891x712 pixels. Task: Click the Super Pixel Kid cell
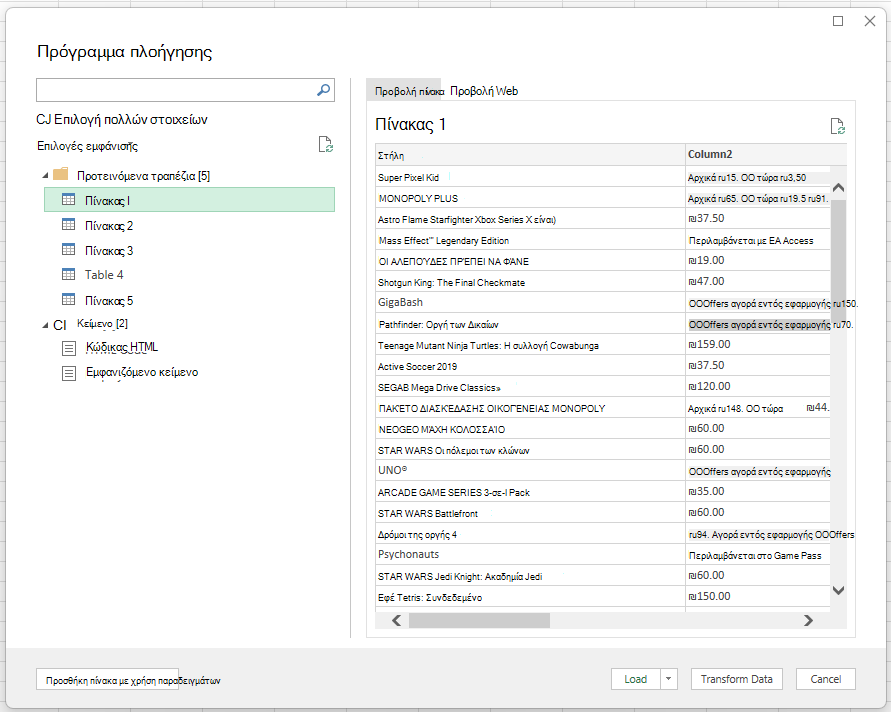pos(530,177)
